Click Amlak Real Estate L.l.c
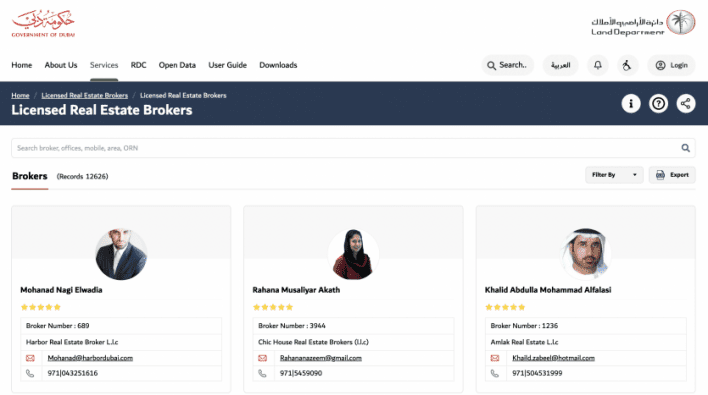 pos(524,342)
